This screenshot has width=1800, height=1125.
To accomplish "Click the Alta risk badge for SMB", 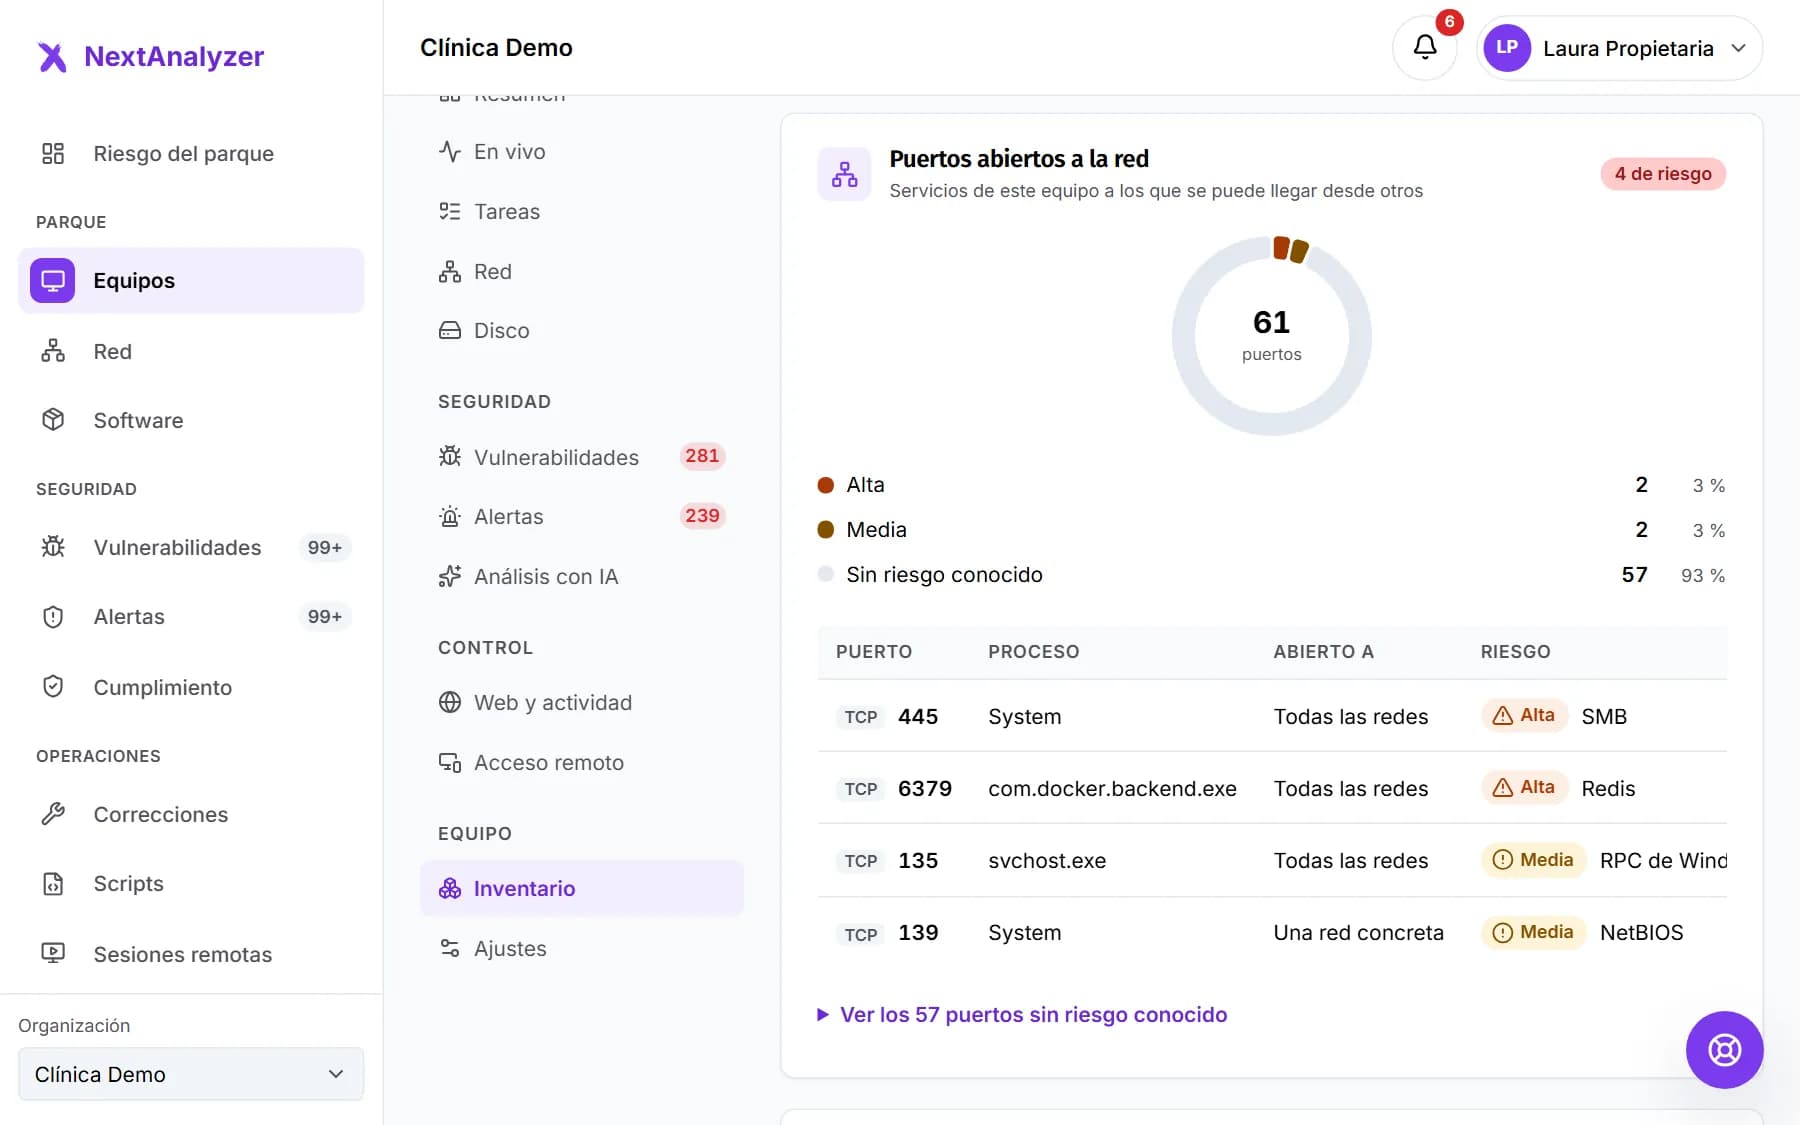I will [1524, 715].
